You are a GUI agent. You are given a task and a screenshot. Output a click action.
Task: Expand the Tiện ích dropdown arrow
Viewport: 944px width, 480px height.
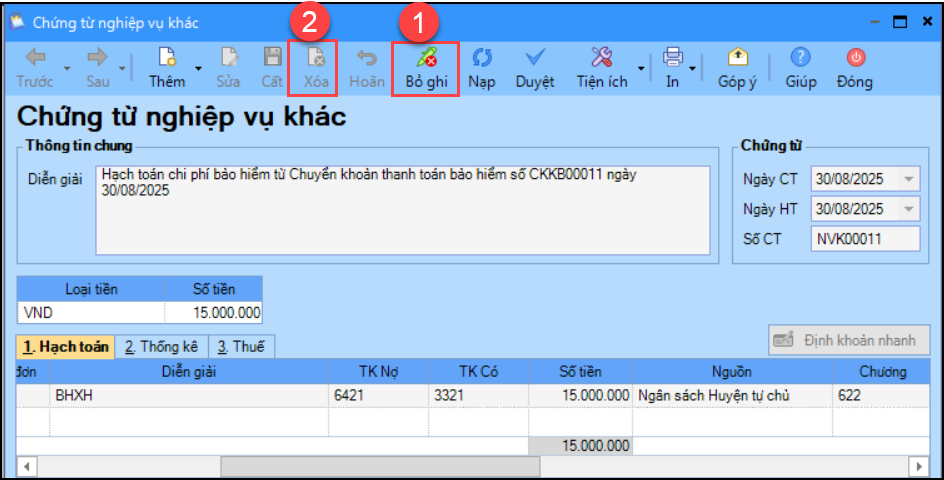(641, 68)
